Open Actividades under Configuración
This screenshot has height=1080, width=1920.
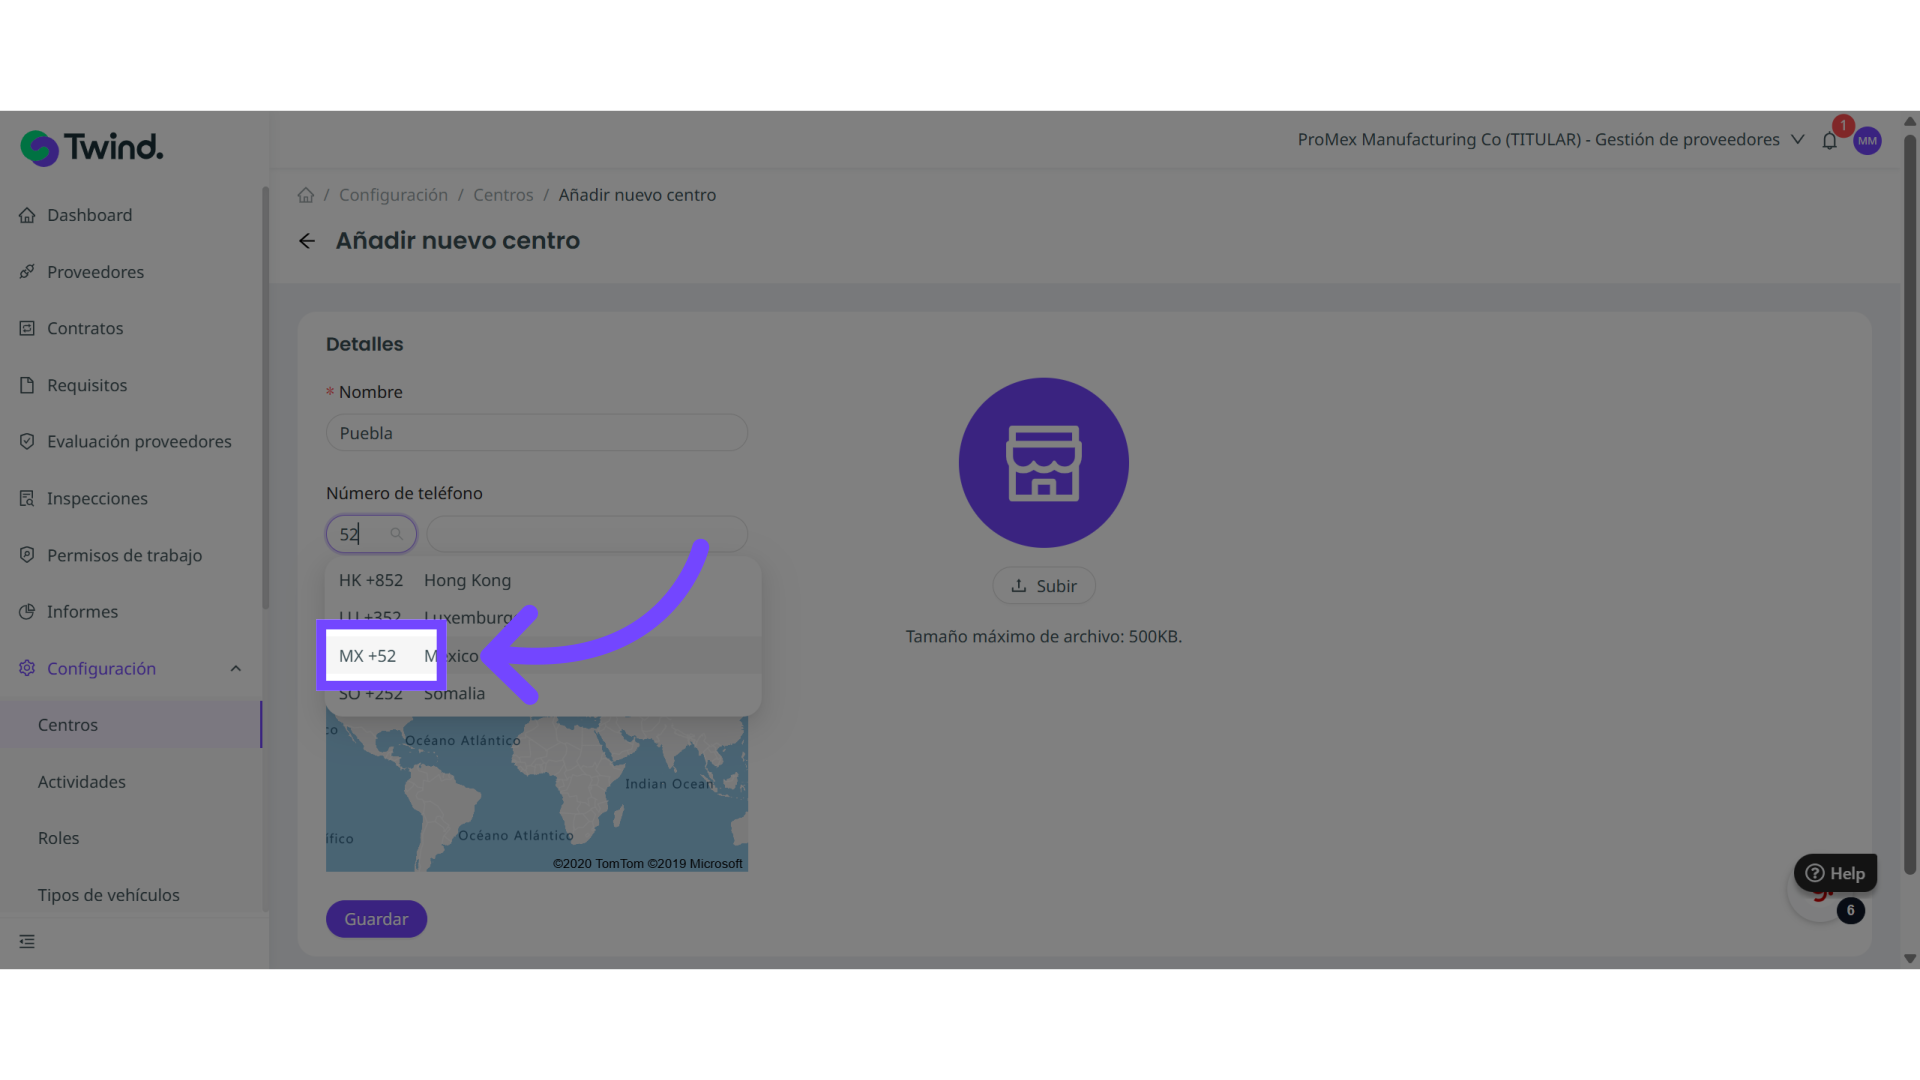[82, 782]
